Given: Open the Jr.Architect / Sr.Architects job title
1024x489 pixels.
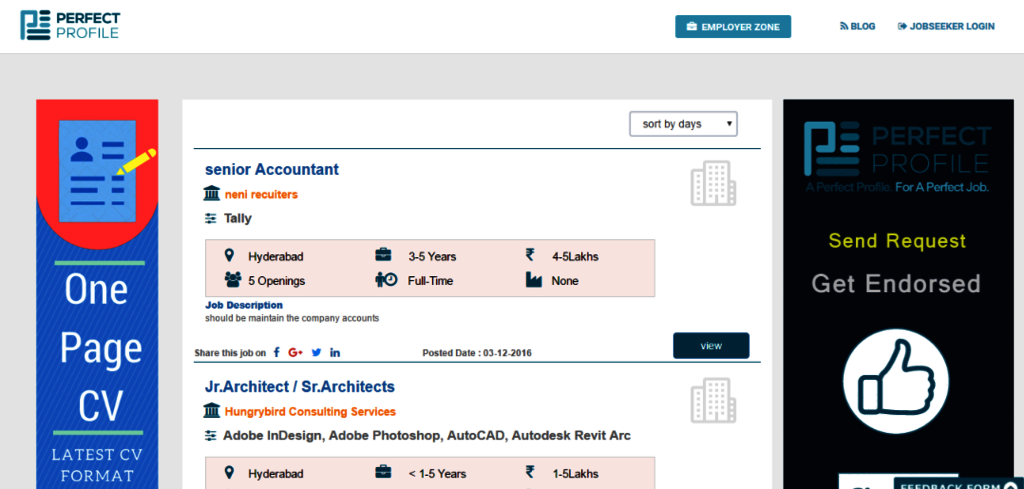Looking at the screenshot, I should (300, 387).
